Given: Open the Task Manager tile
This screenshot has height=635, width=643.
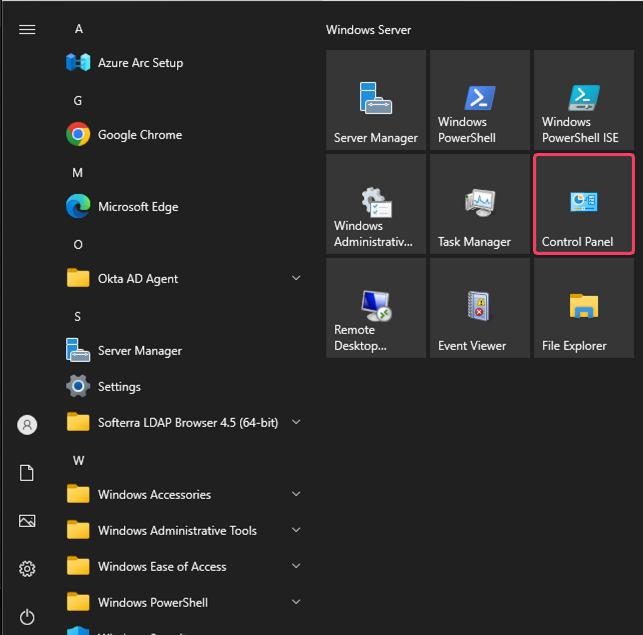Looking at the screenshot, I should pyautogui.click(x=480, y=204).
